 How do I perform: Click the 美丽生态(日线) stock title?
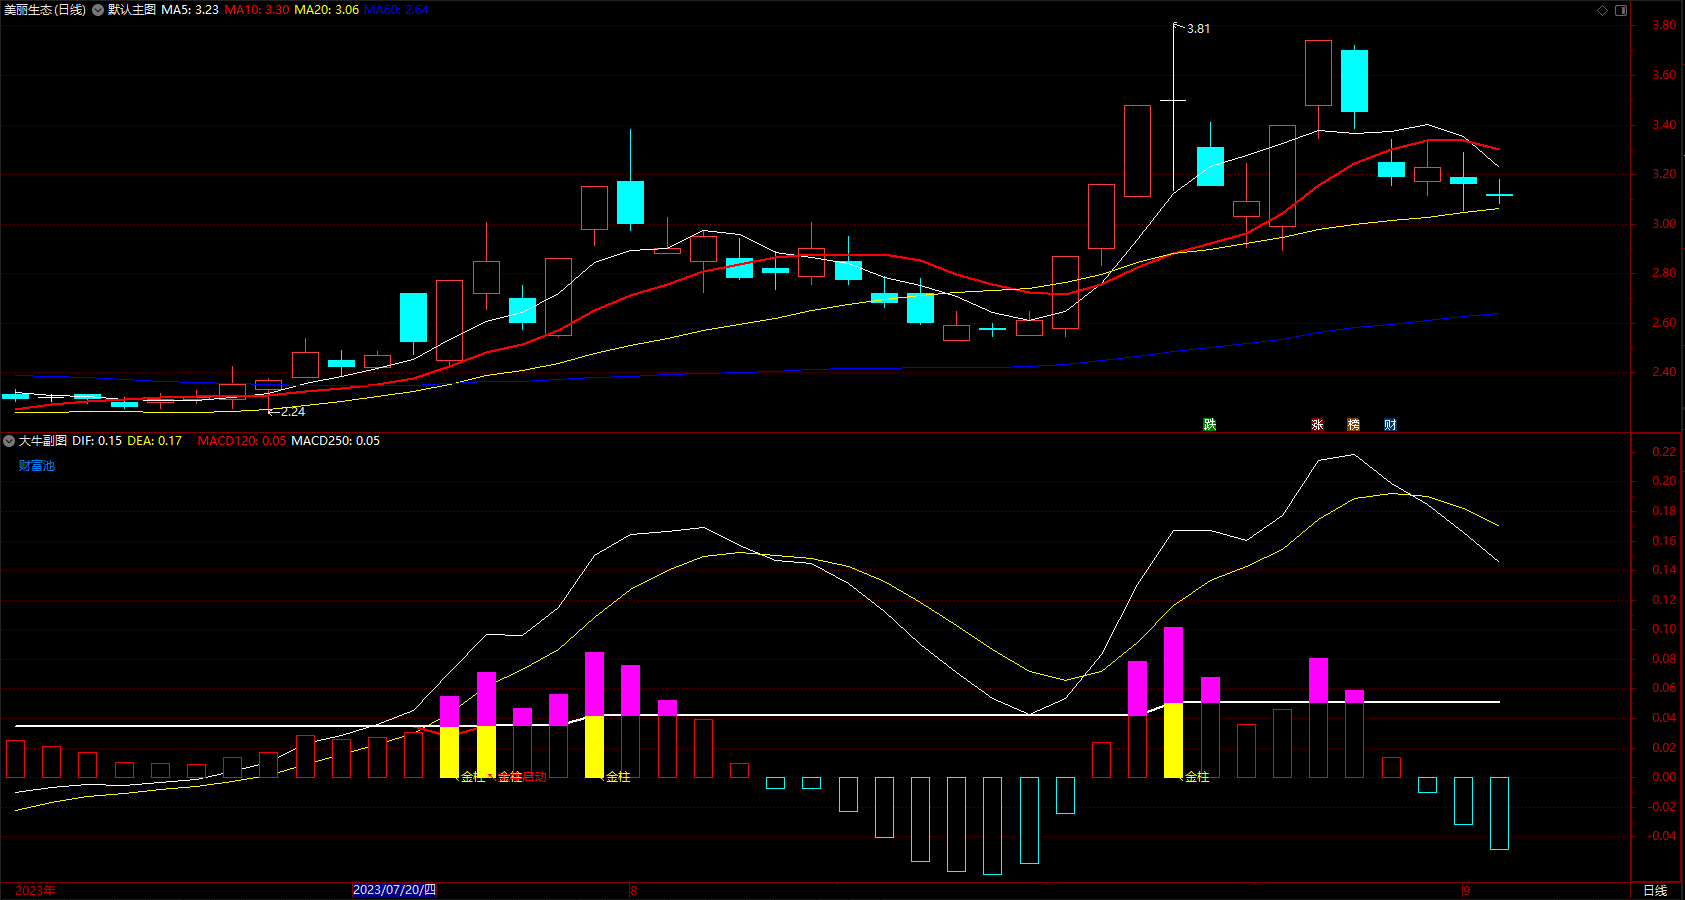pyautogui.click(x=45, y=10)
